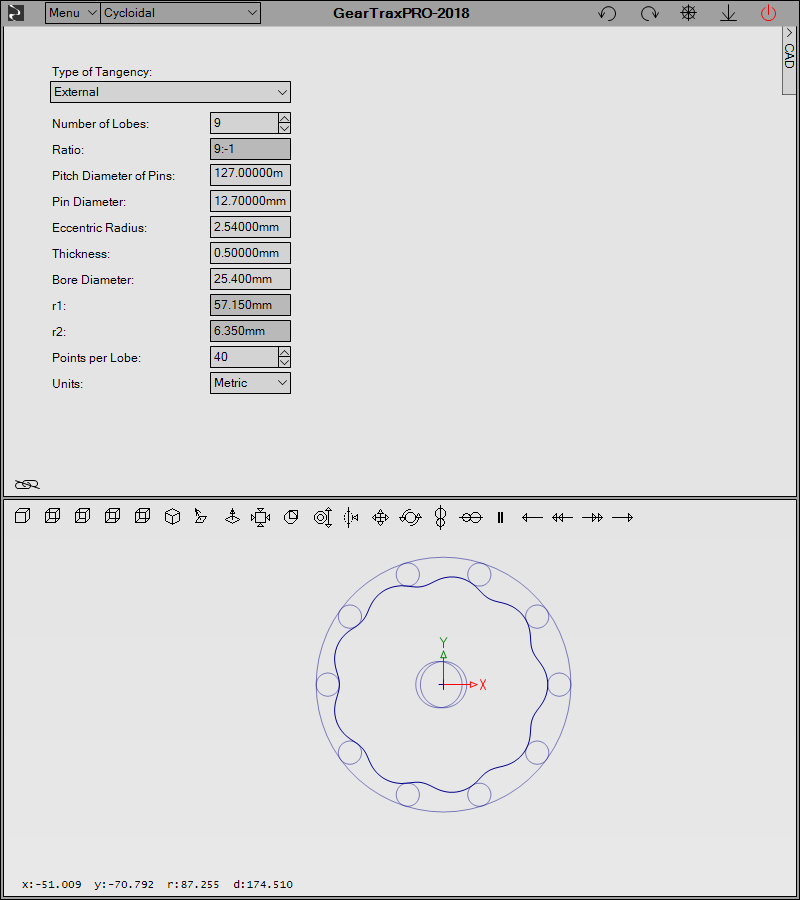Click the zoom icon with concentric circles and vertical arrow
Image resolution: width=800 pixels, height=900 pixels.
click(323, 517)
